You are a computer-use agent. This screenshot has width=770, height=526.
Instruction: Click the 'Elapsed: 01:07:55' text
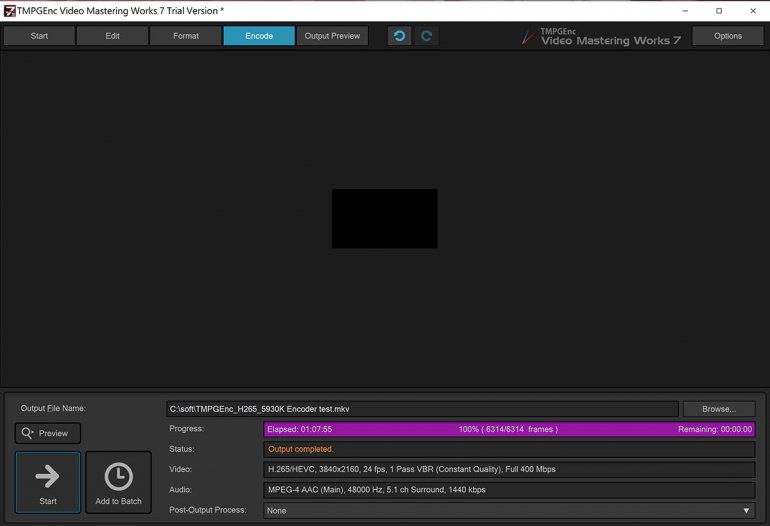(300, 429)
